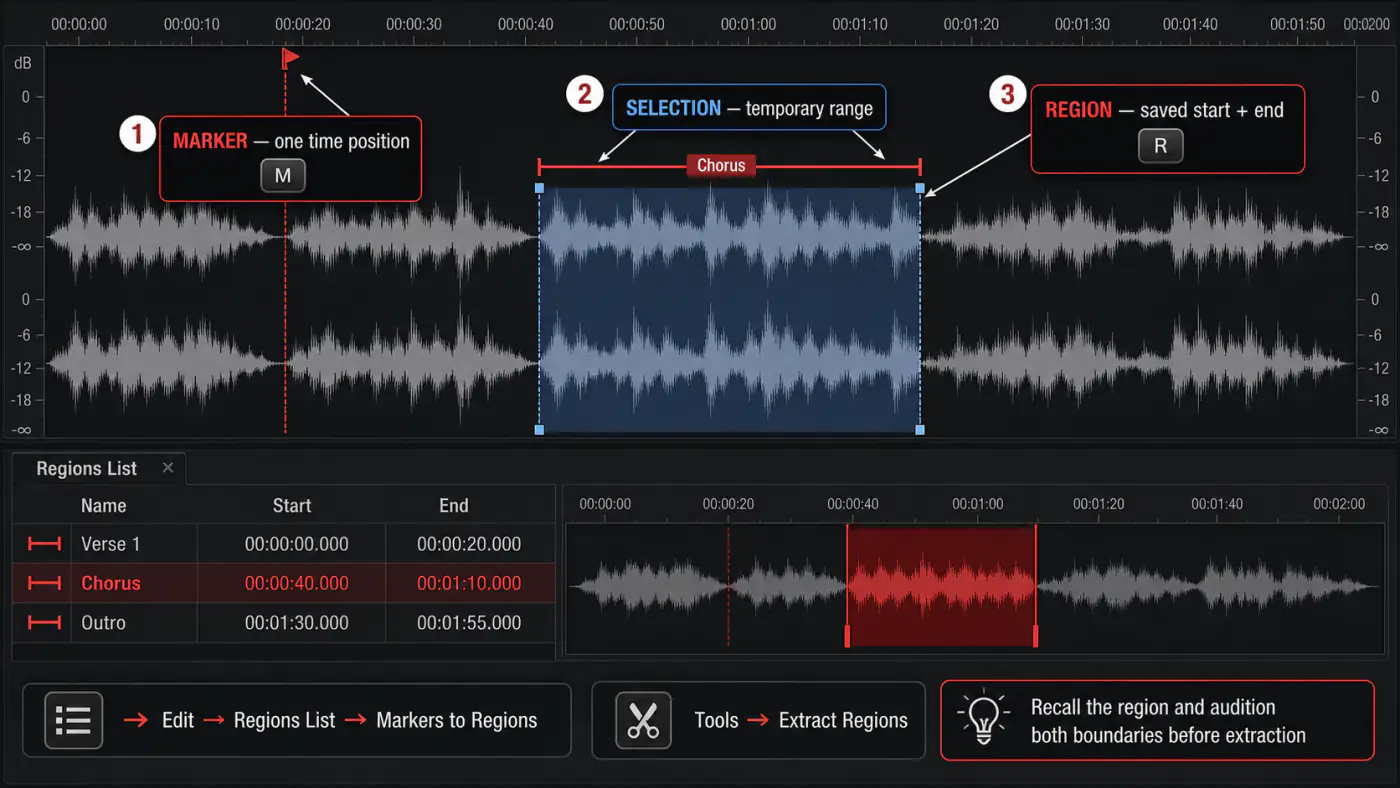Image resolution: width=1400 pixels, height=788 pixels.
Task: Click the scissors Extract icon
Action: point(643,720)
